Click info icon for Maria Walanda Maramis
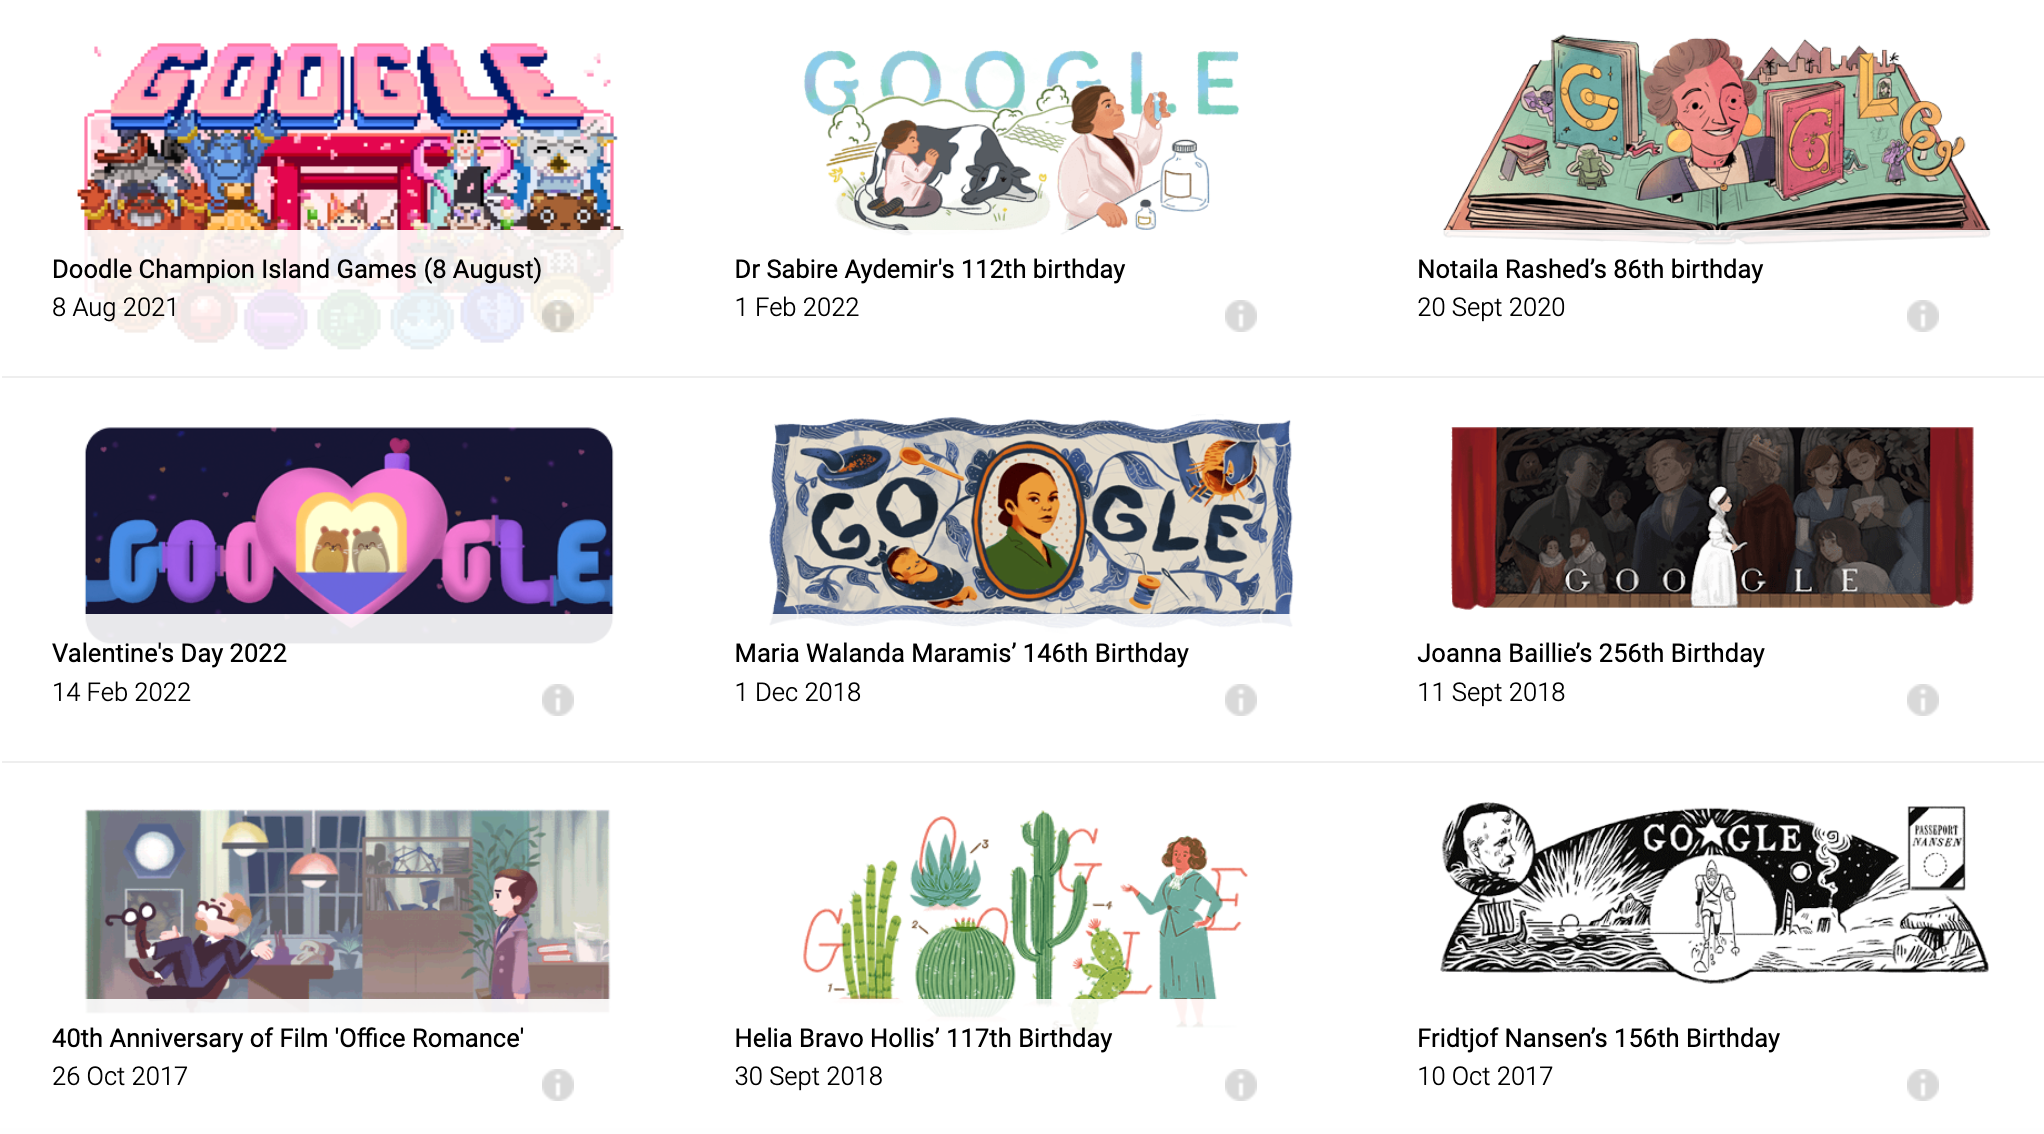Viewport: 2044px width, 1134px height. (x=1240, y=700)
